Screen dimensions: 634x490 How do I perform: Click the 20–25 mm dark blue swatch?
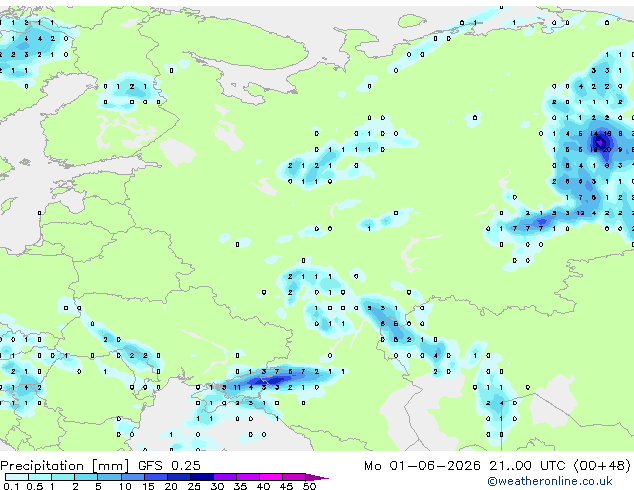coord(178,477)
